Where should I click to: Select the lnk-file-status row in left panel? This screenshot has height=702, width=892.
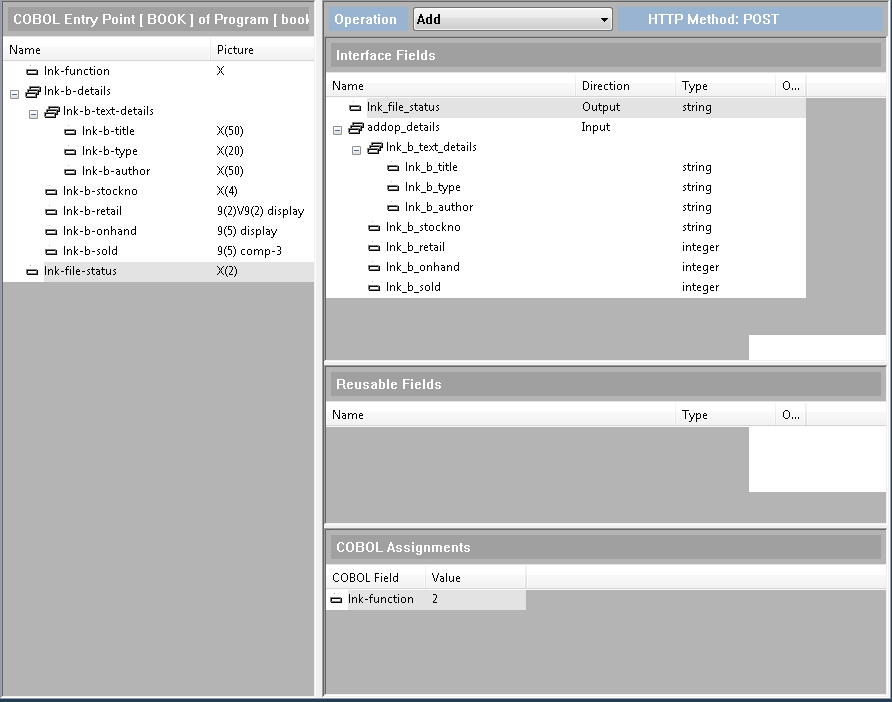coord(80,271)
